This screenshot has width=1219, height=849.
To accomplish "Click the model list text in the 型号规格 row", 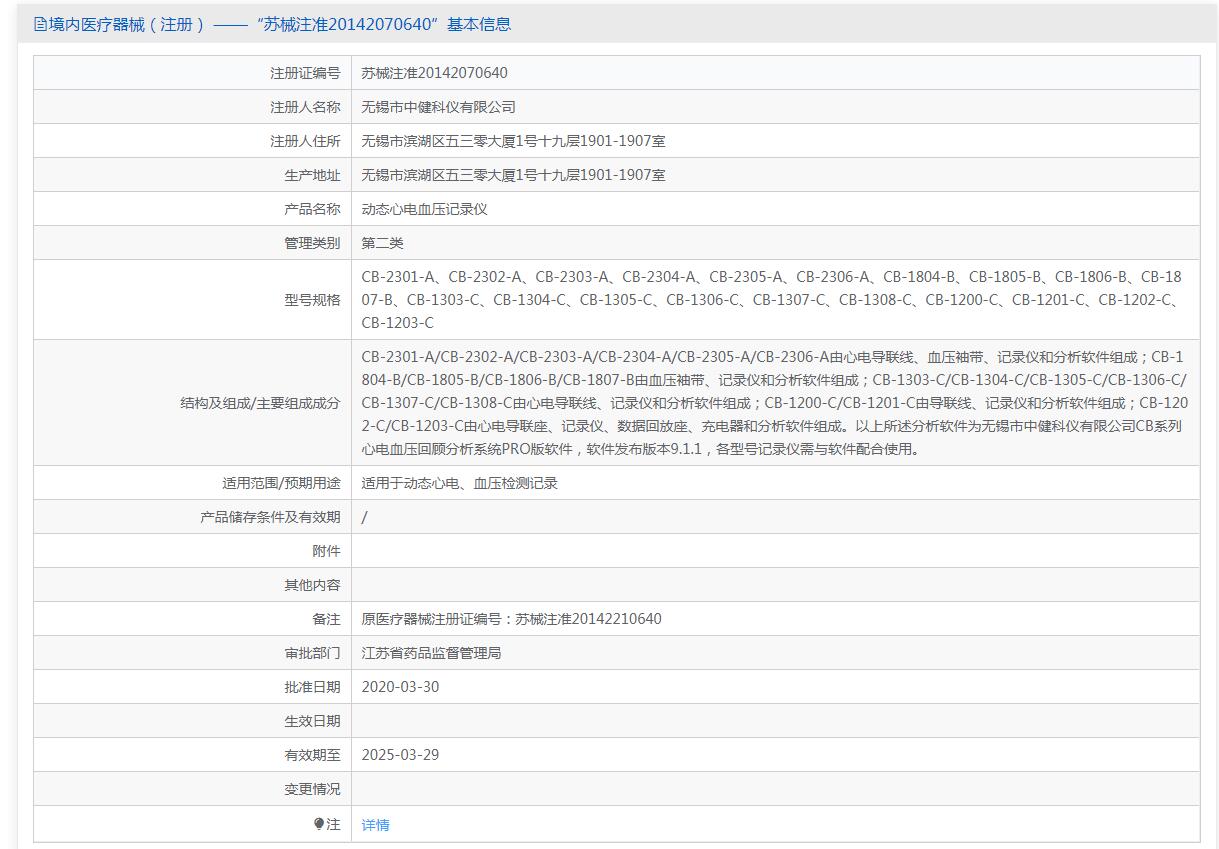I will 770,299.
